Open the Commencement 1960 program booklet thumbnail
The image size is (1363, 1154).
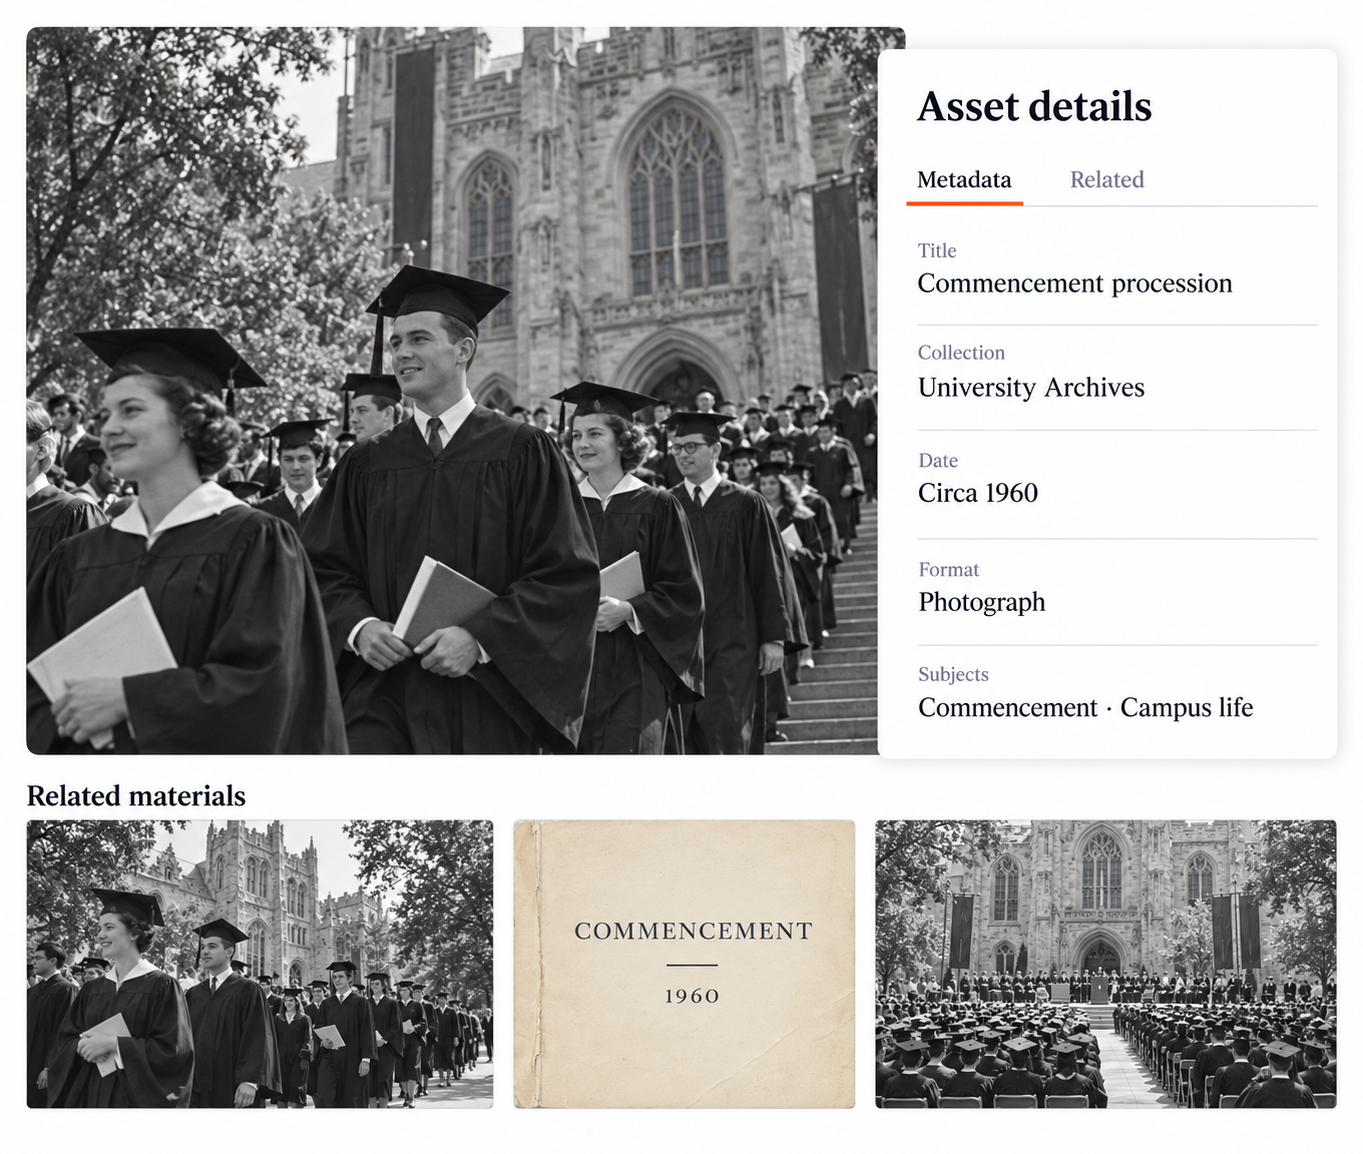coord(684,964)
